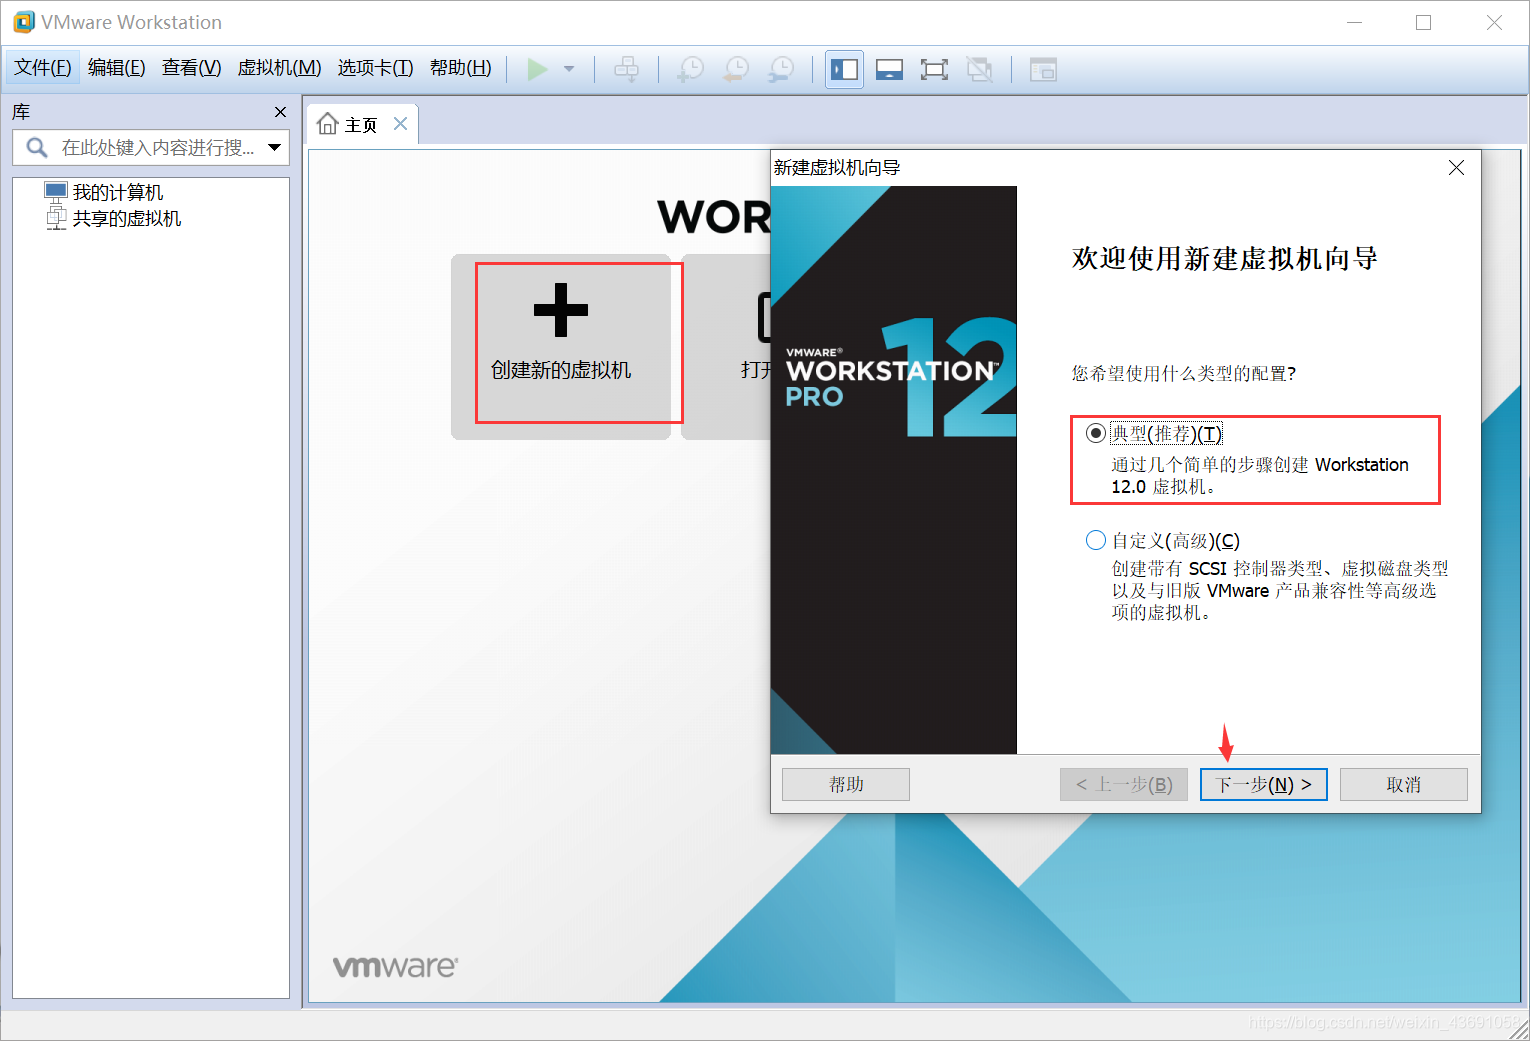The width and height of the screenshot is (1530, 1041).
Task: Click the send Ctrl+Alt+Del toolbar icon
Action: pyautogui.click(x=627, y=69)
